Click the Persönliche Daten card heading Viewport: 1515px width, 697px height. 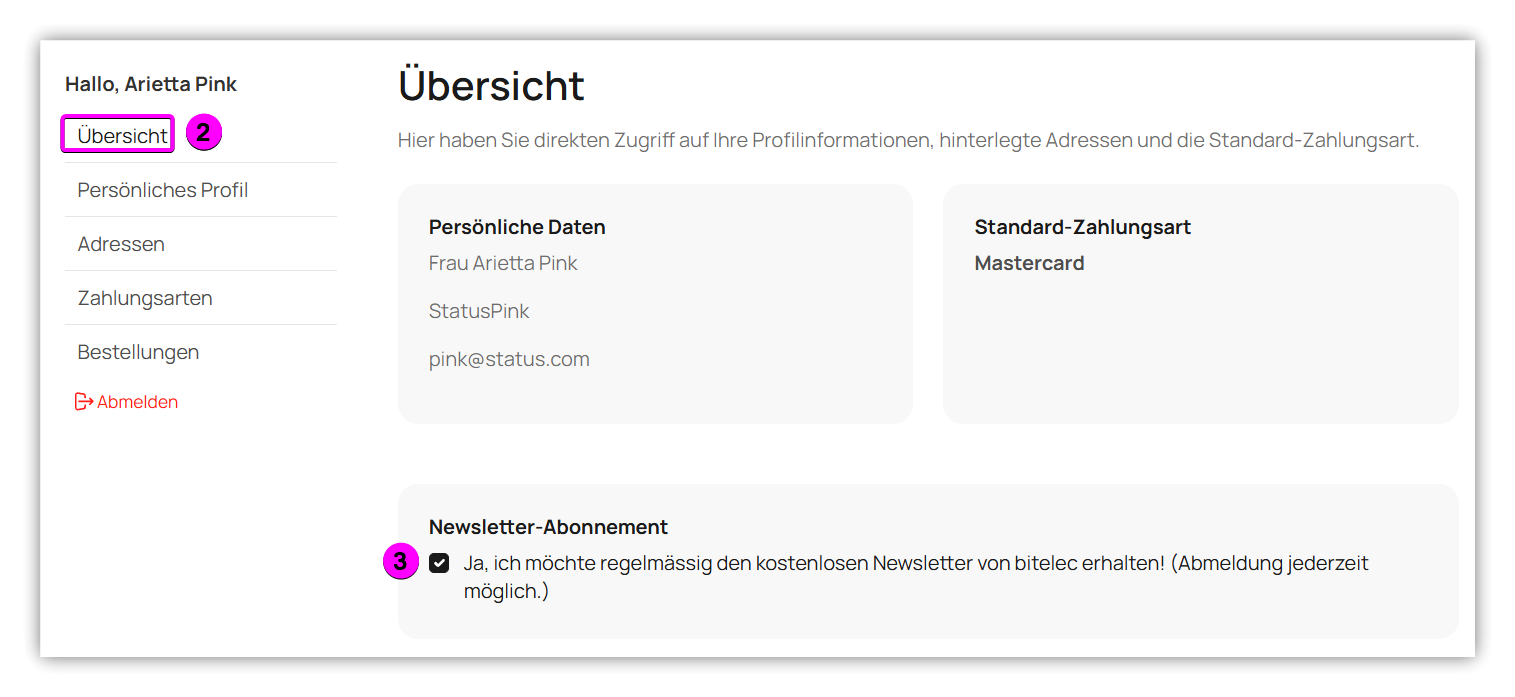click(x=517, y=227)
